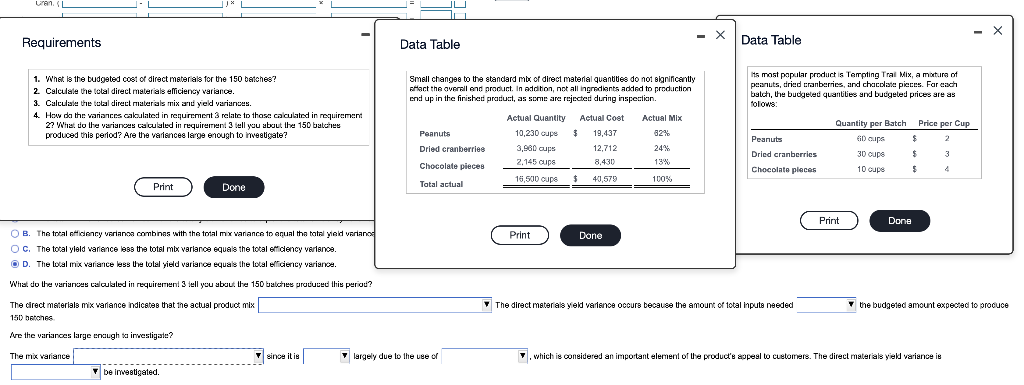The width and height of the screenshot is (1024, 385).
Task: Minimize the right Data Table dialog
Action: coord(977,31)
